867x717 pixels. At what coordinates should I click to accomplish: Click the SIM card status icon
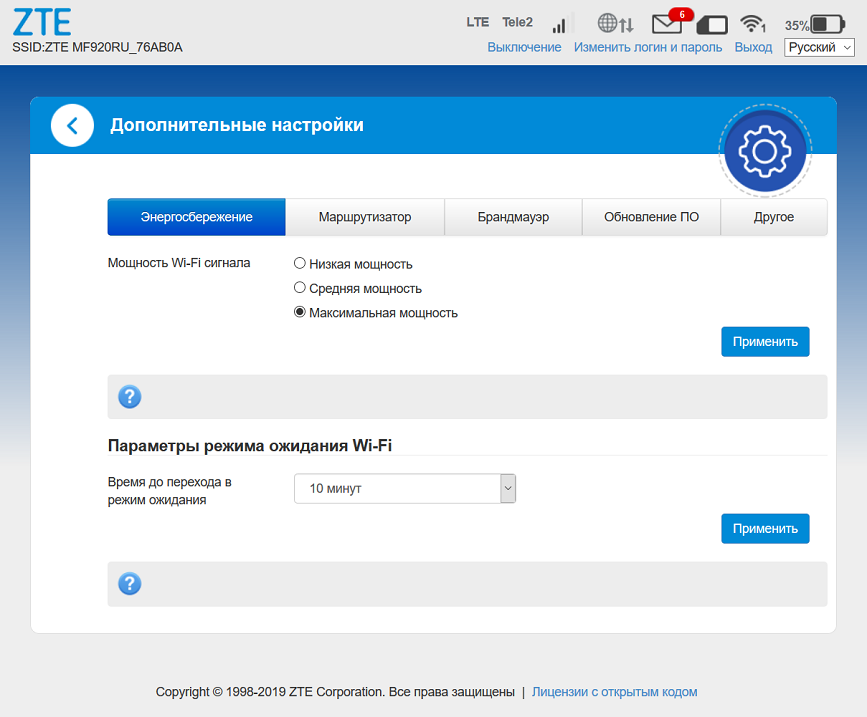(711, 25)
